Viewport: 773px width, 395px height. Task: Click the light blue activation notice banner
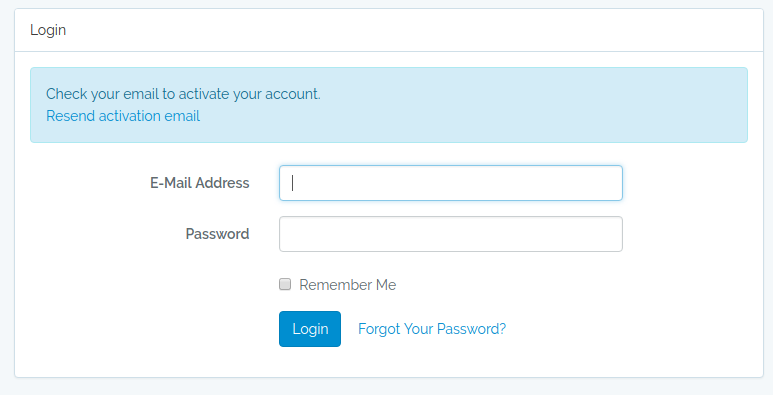point(389,105)
